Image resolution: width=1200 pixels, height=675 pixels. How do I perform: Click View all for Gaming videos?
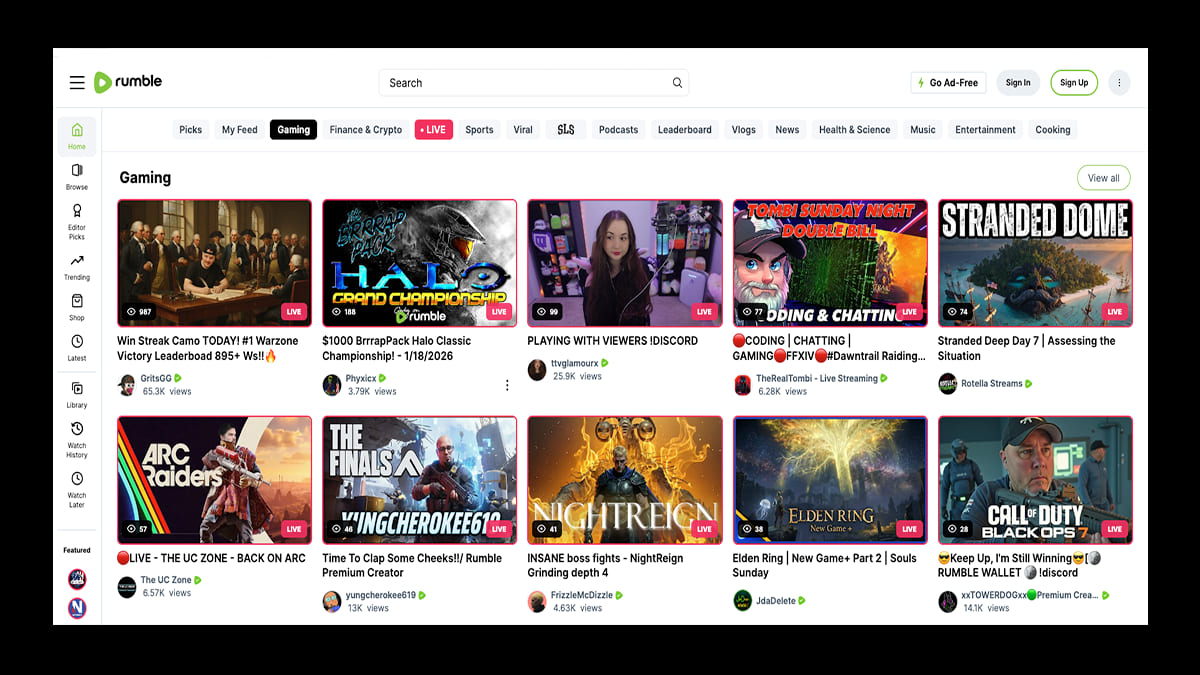click(1103, 177)
